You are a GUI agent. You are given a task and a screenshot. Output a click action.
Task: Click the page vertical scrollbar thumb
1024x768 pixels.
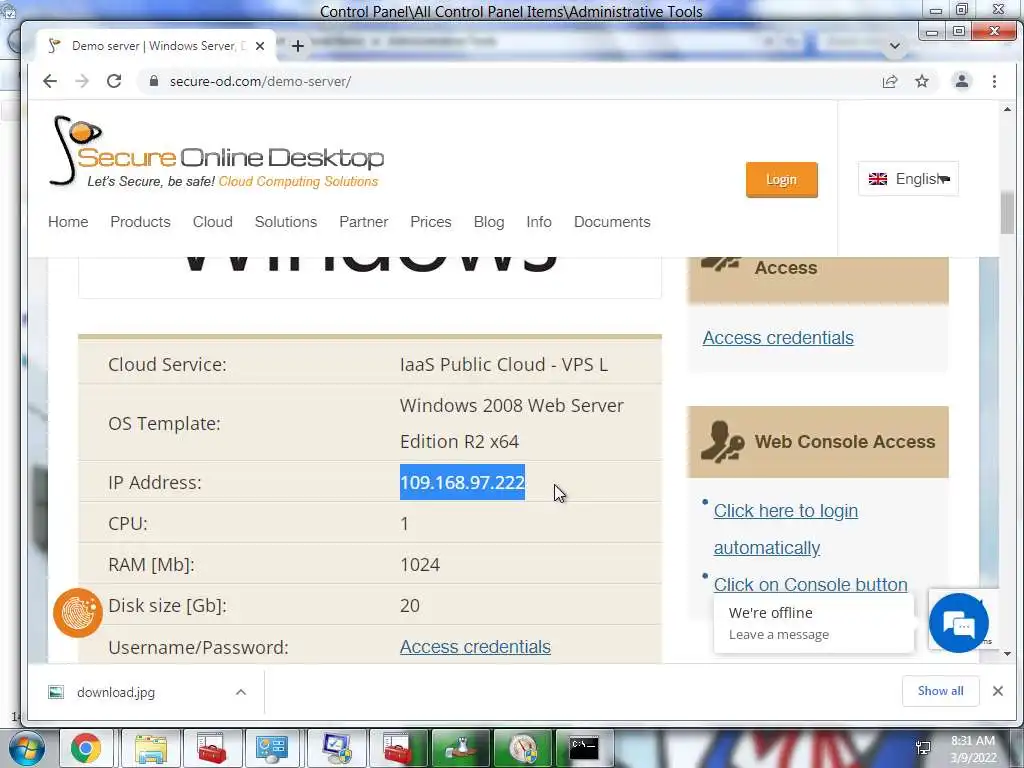coord(1007,213)
